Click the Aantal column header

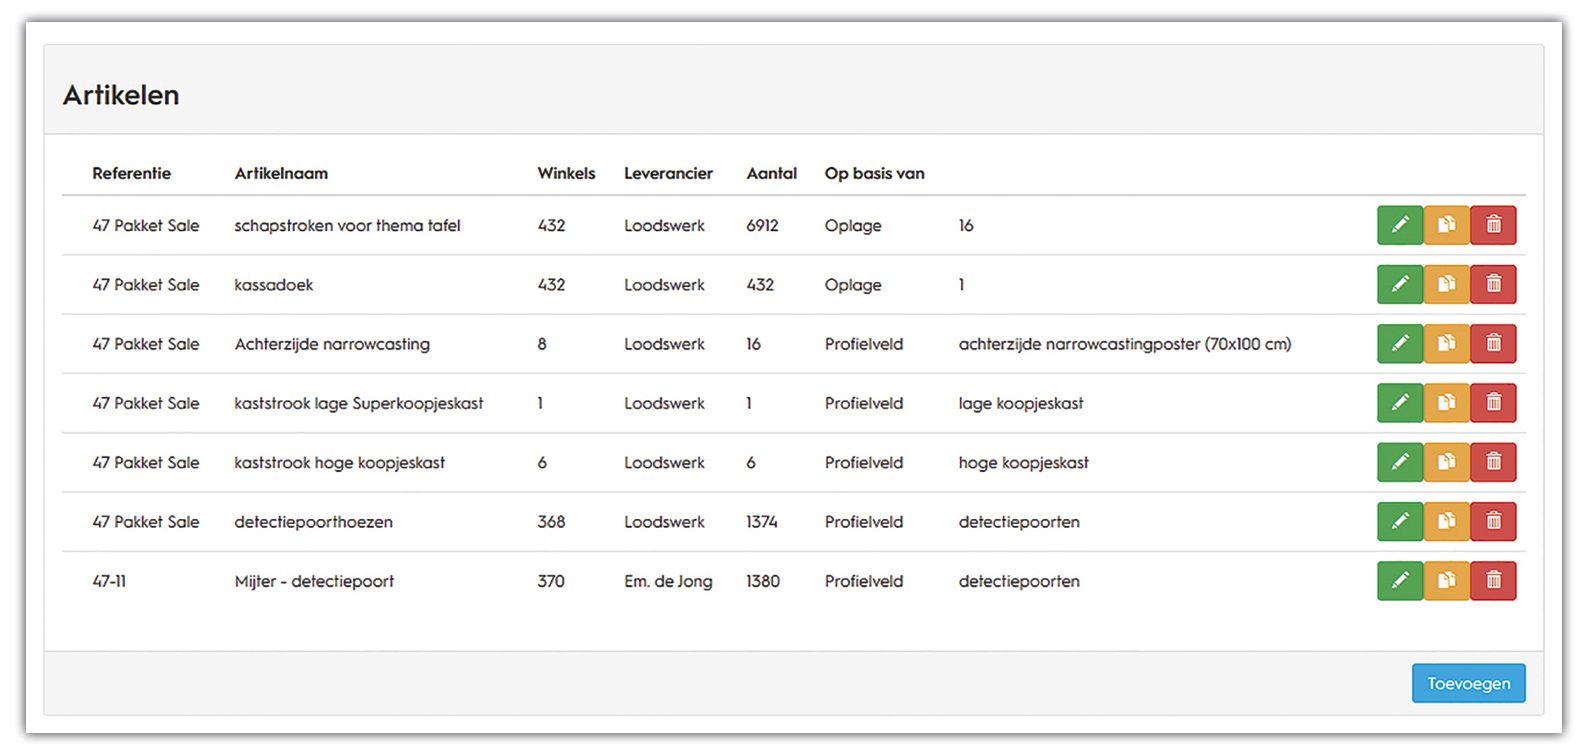[771, 173]
